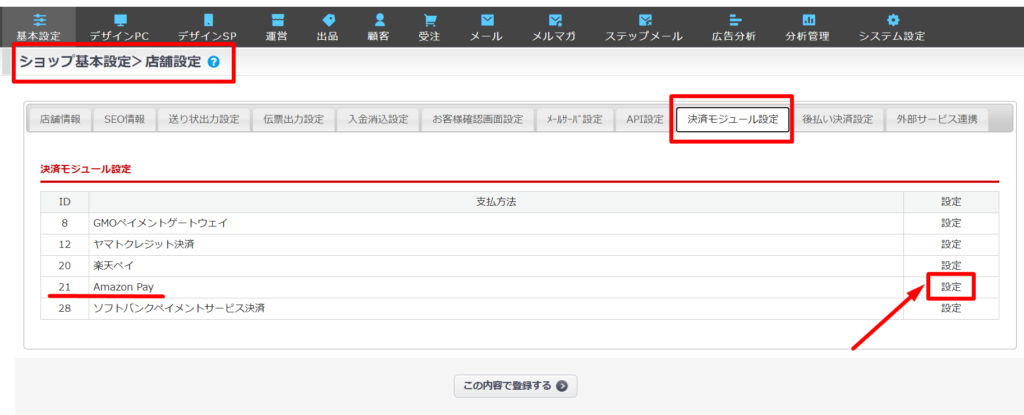The height and width of the screenshot is (415, 1024).
Task: Switch to the 後払い決済設定 tab
Action: pos(837,120)
